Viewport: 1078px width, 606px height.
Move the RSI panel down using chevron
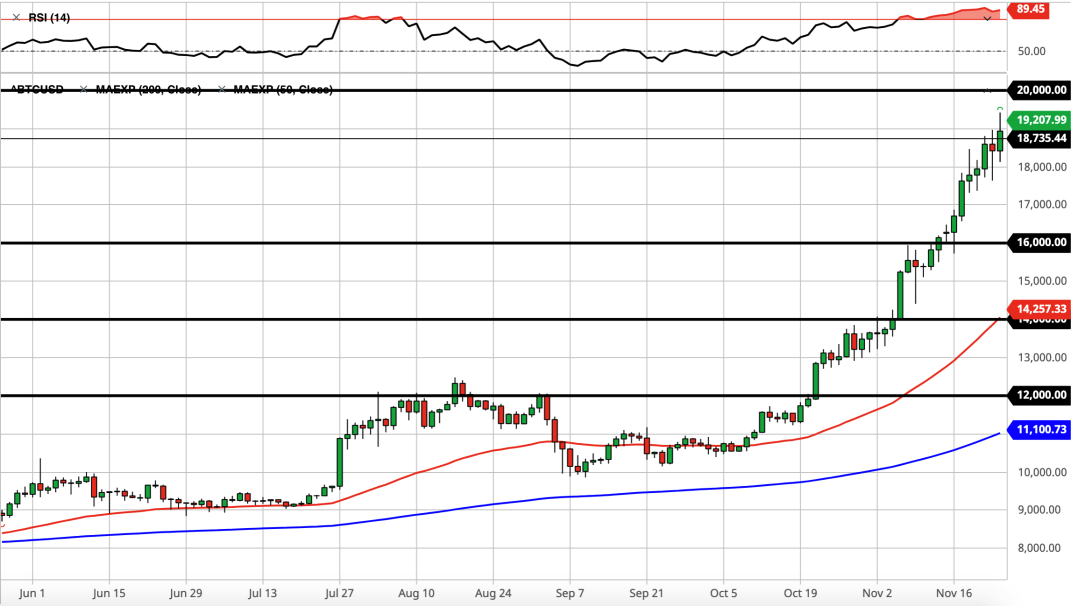(x=987, y=19)
